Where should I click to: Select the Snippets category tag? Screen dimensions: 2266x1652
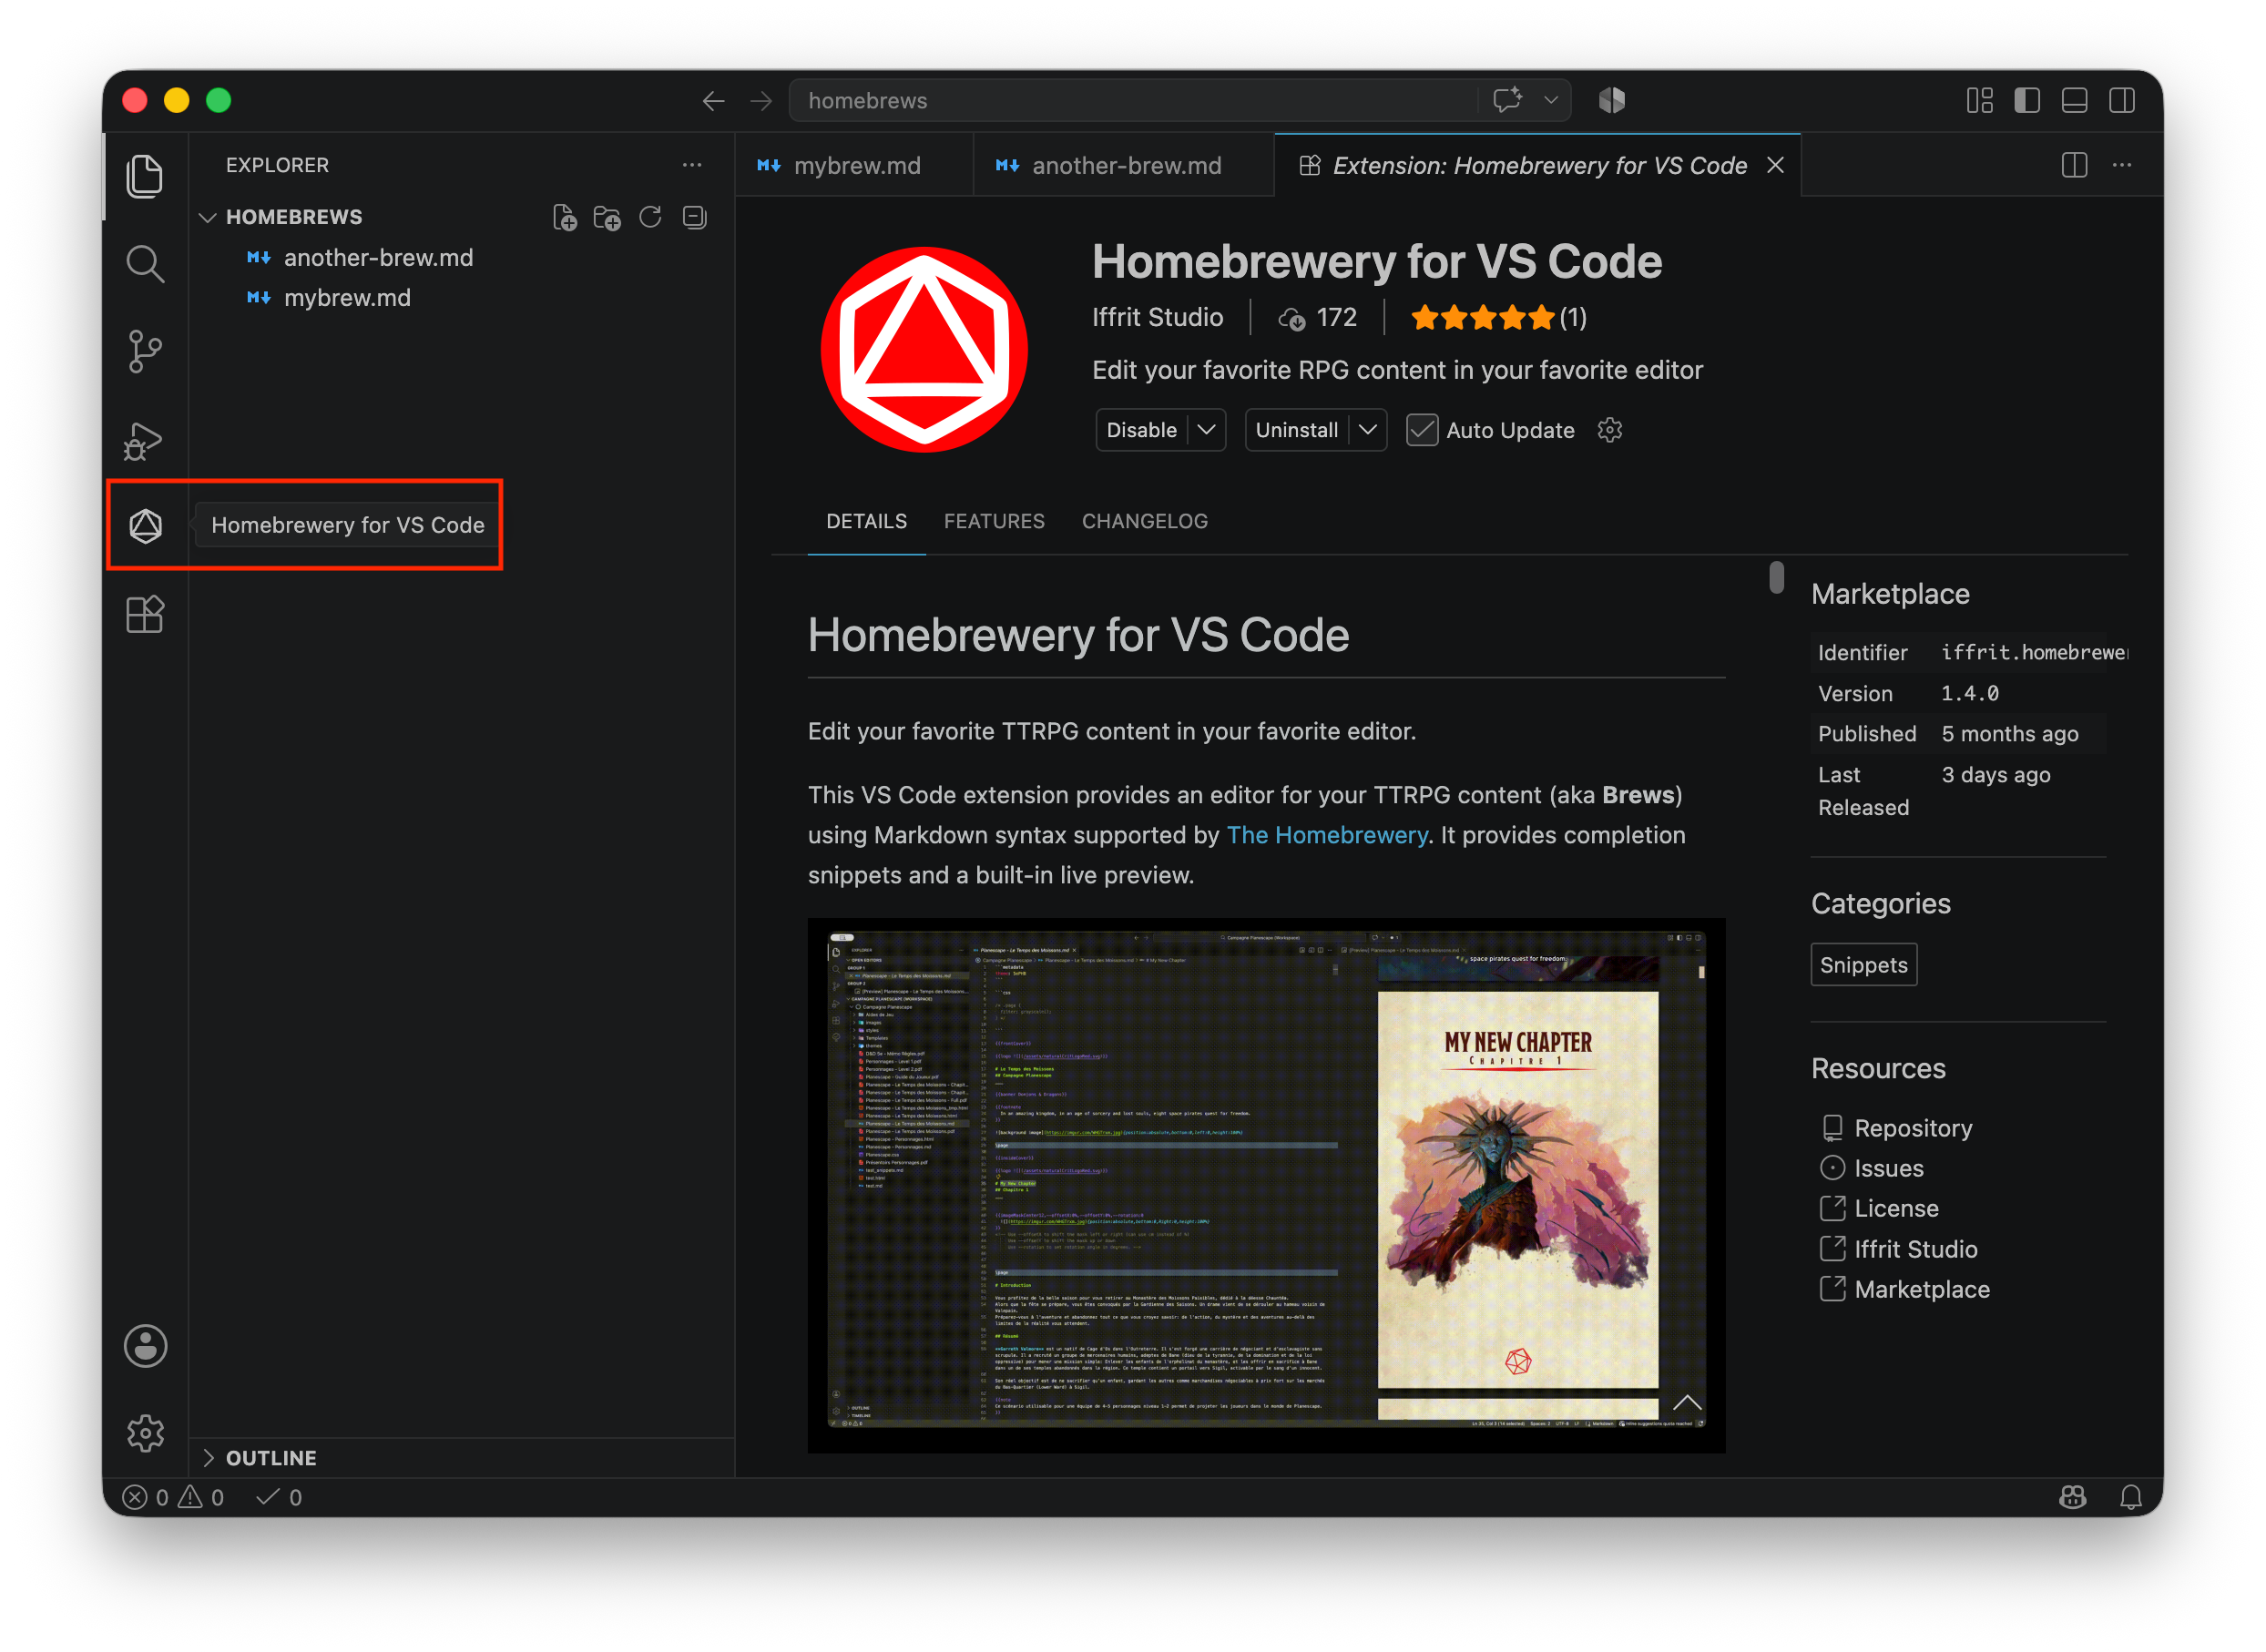1863,965
